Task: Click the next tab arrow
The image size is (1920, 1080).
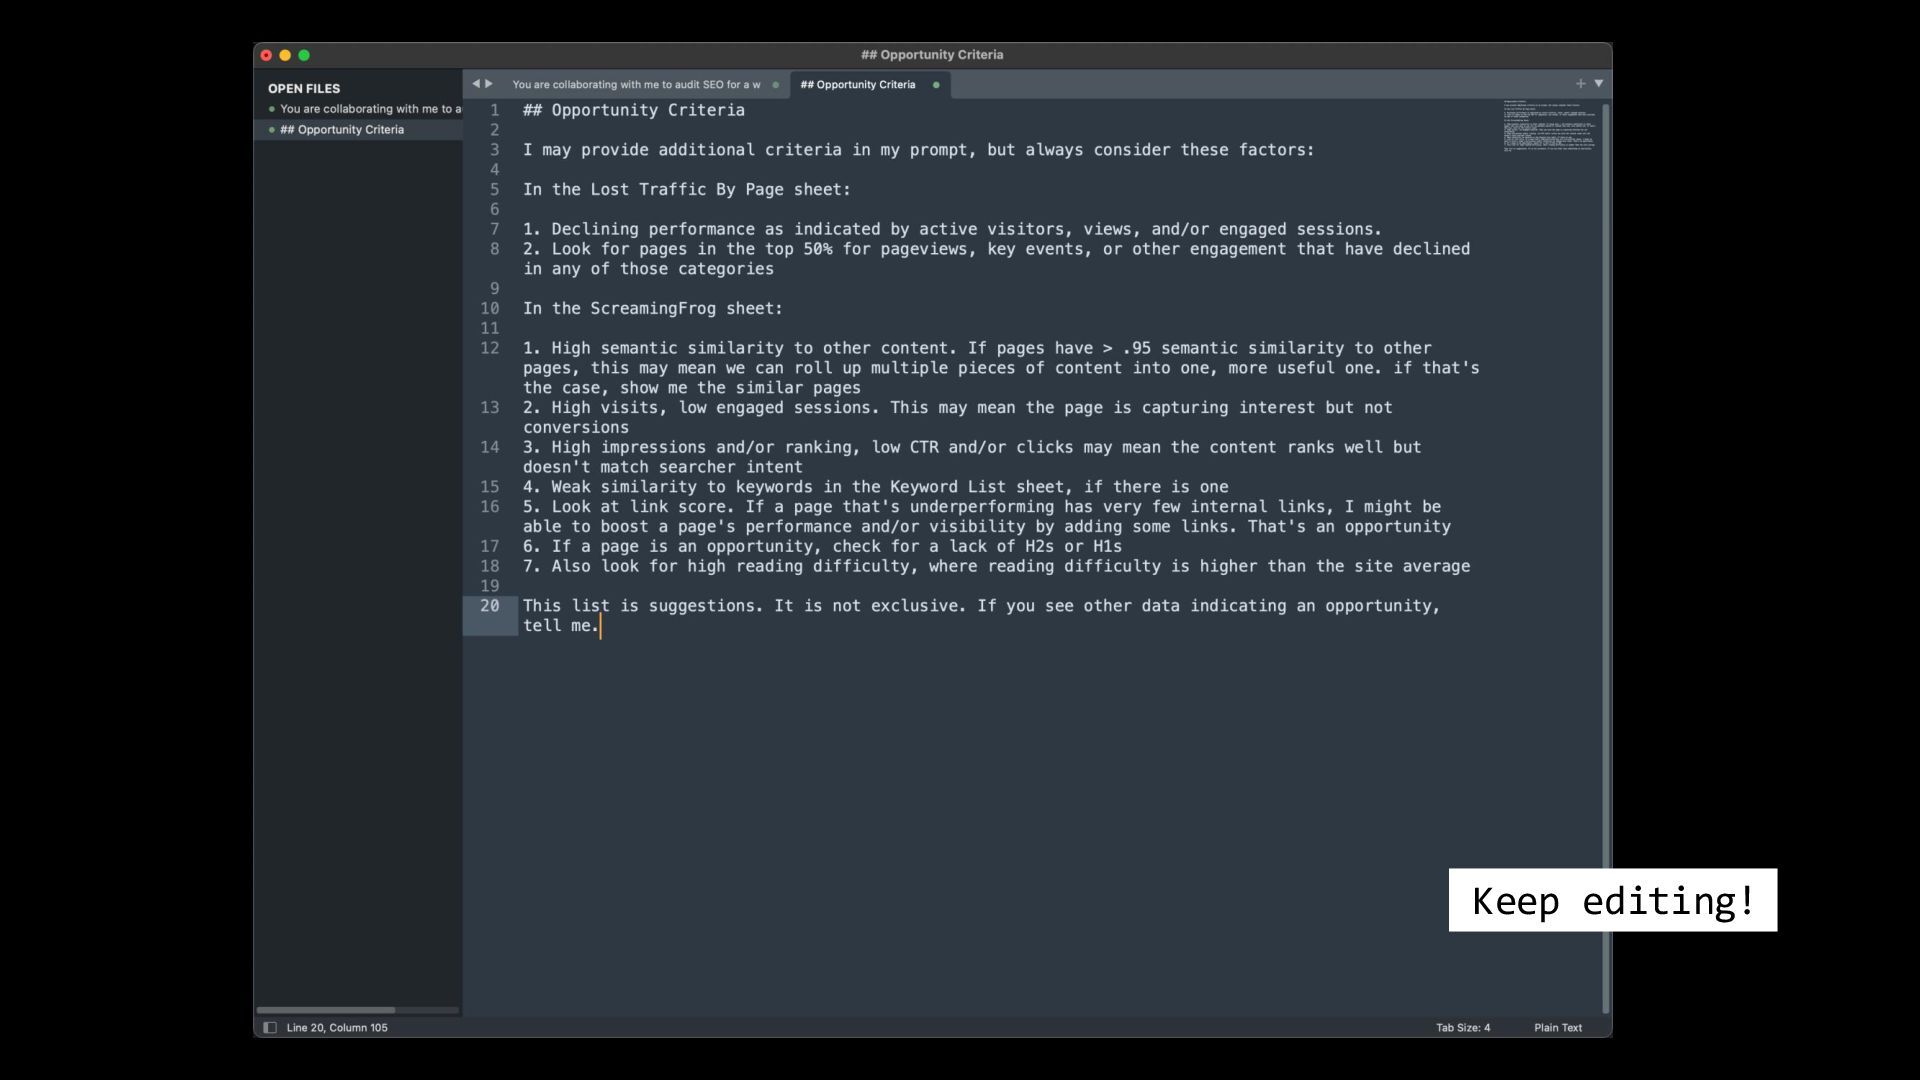Action: (x=489, y=84)
